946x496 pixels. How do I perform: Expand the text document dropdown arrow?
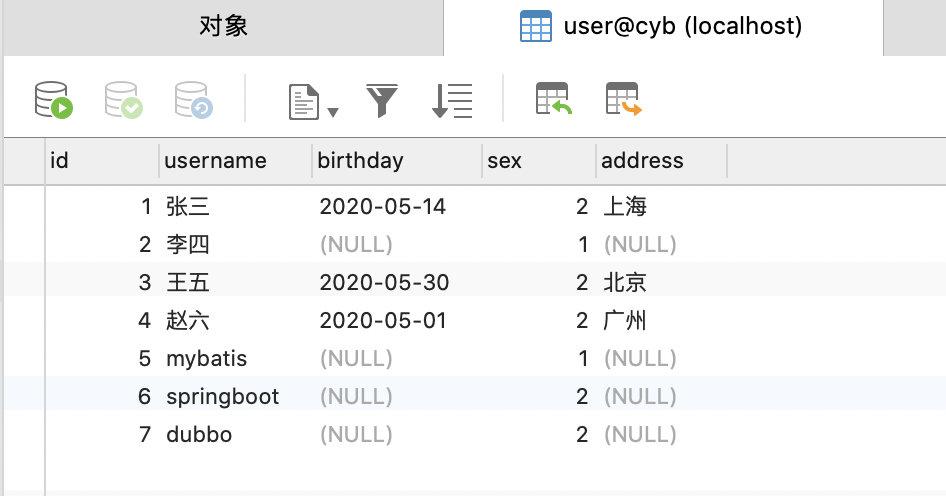pos(333,110)
